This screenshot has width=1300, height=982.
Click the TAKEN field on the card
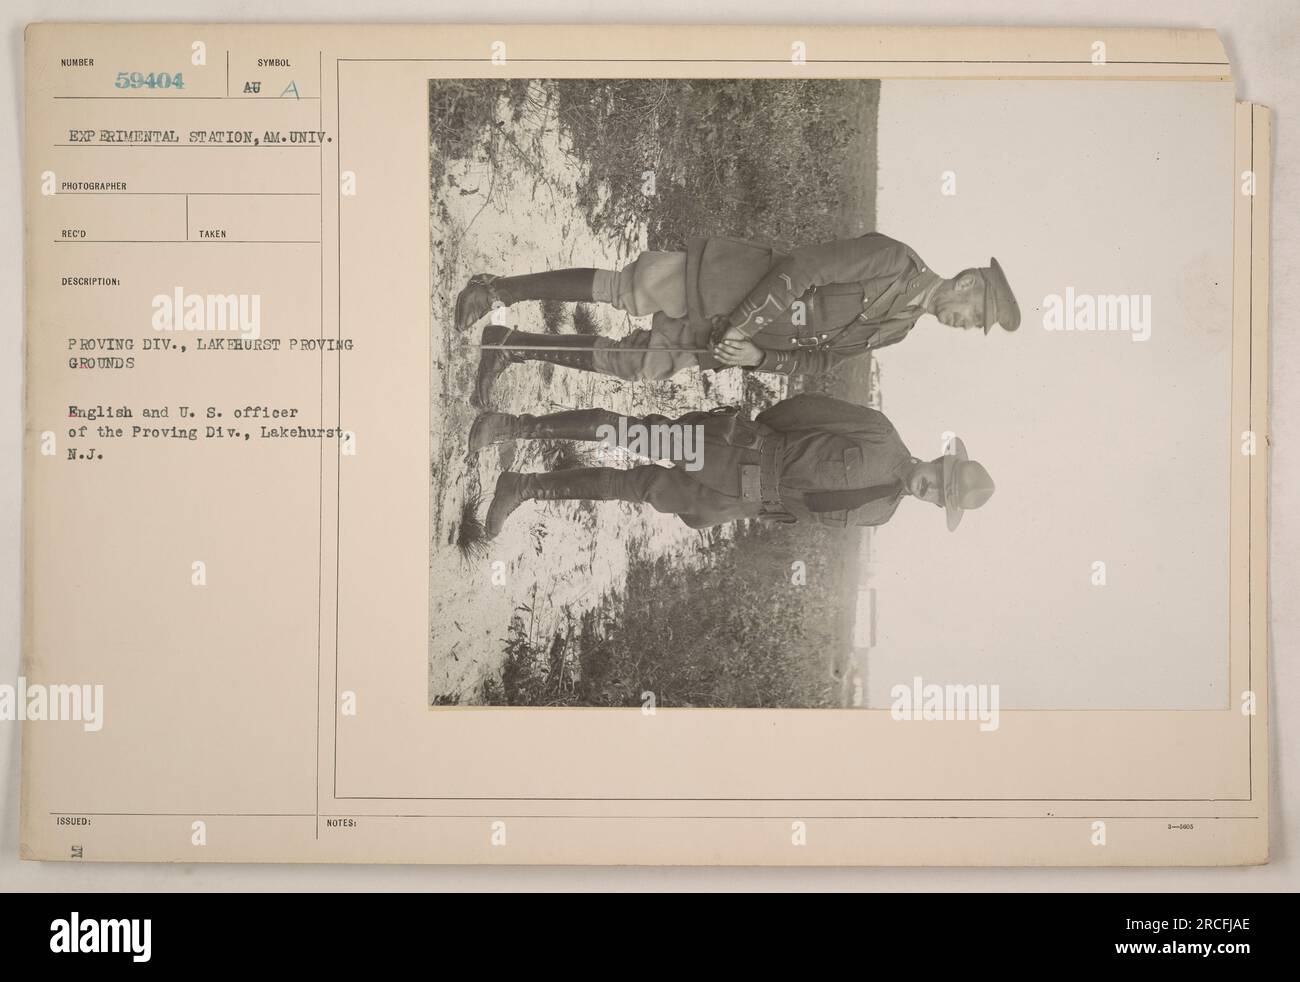tap(255, 219)
